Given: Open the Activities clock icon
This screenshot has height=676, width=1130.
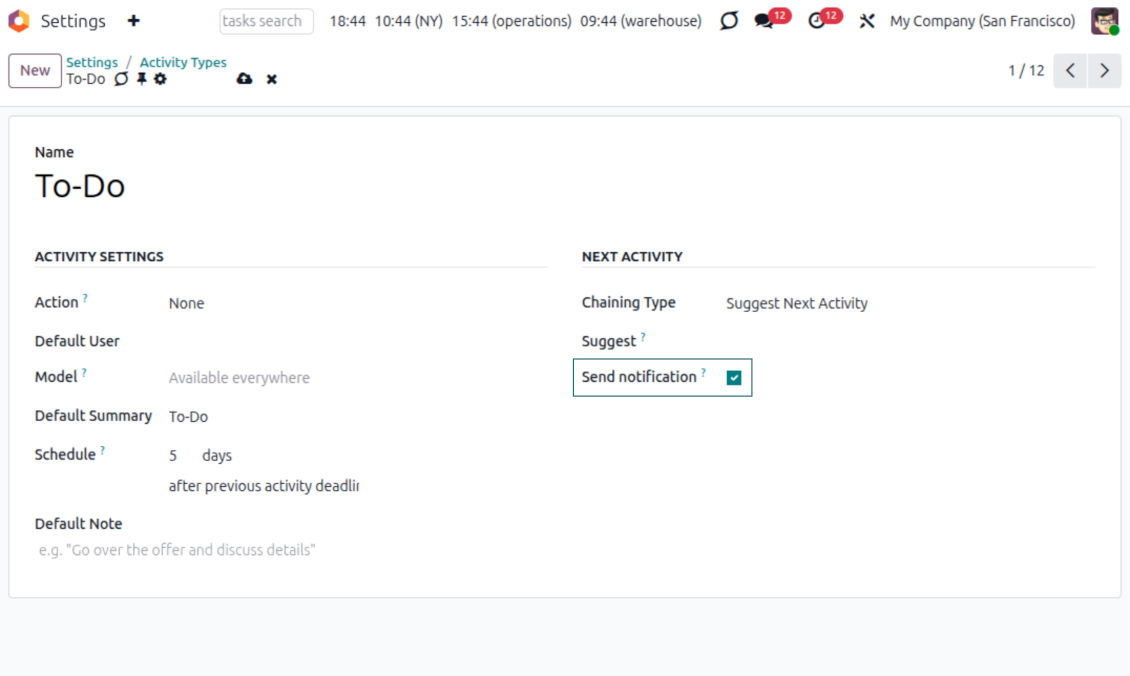Looking at the screenshot, I should 816,20.
